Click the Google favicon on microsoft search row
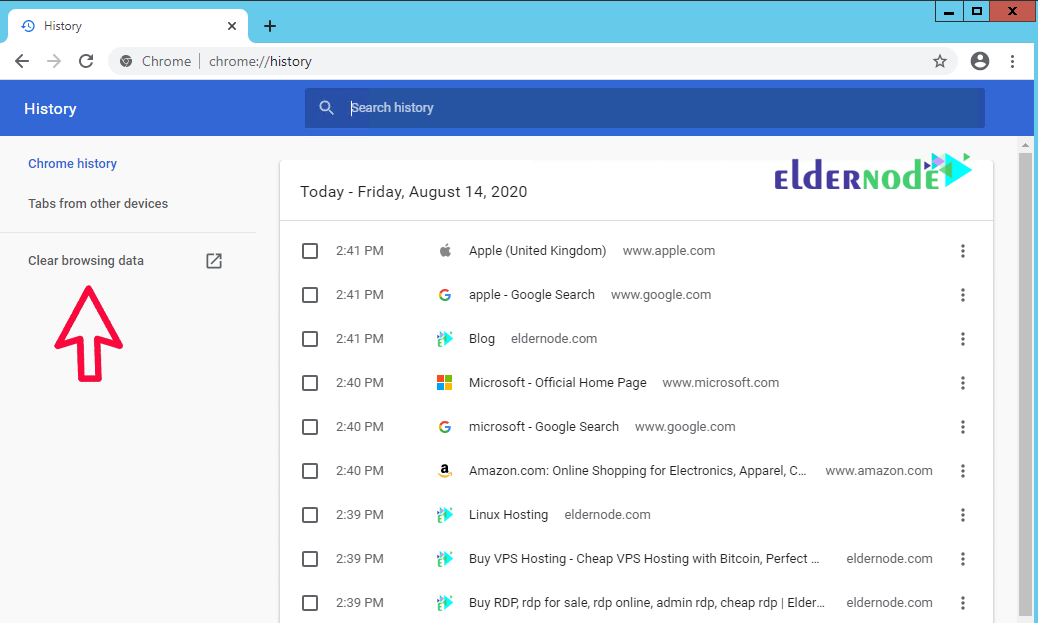The width and height of the screenshot is (1038, 623). pyautogui.click(x=445, y=427)
